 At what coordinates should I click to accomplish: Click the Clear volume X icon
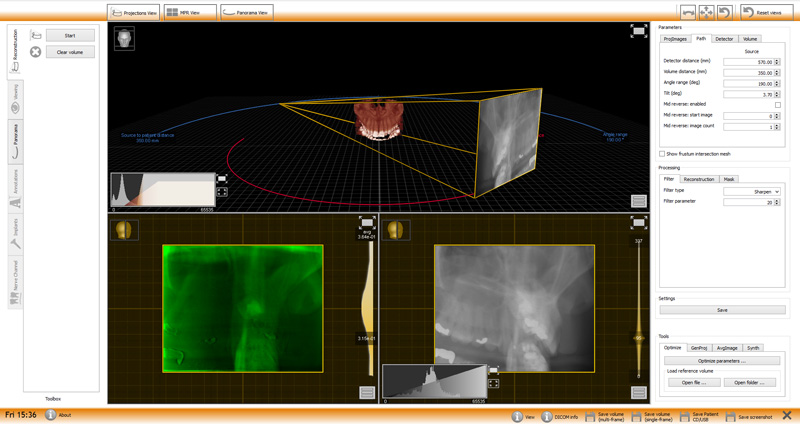pos(36,52)
